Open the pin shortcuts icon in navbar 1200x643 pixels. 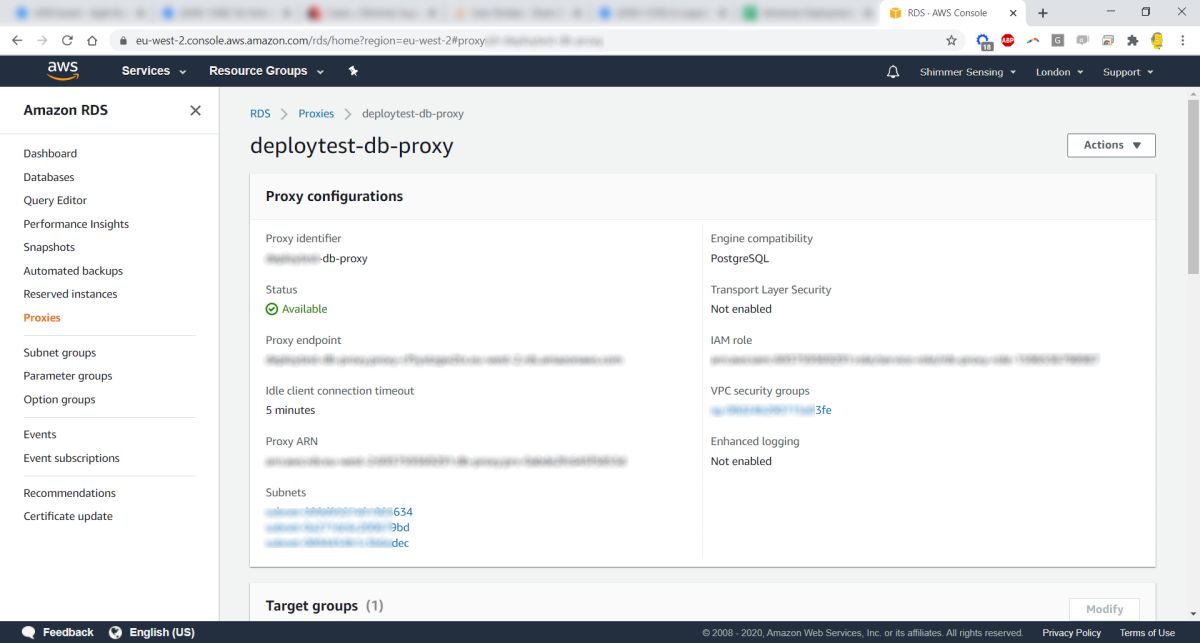tap(353, 71)
